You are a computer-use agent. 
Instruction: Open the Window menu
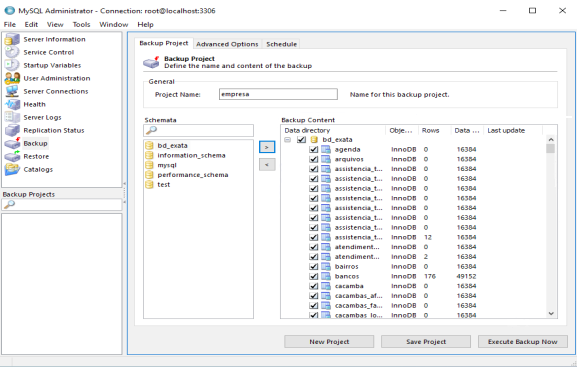coord(114,24)
